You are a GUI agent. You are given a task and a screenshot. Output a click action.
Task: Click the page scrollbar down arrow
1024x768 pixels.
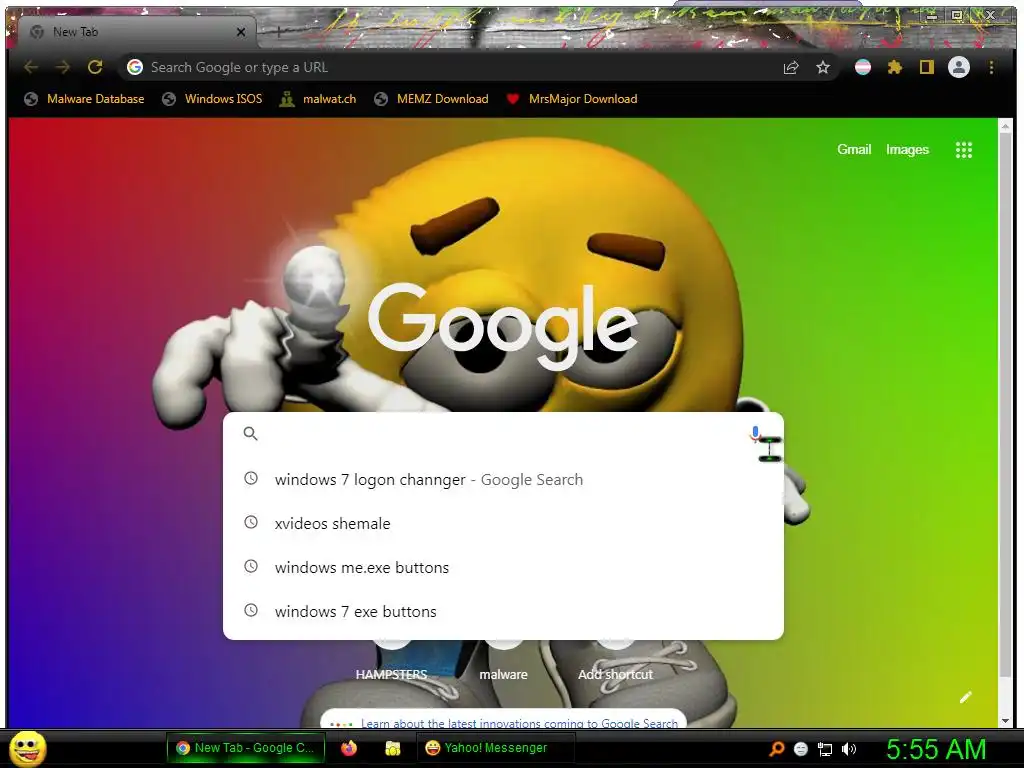pos(1005,721)
